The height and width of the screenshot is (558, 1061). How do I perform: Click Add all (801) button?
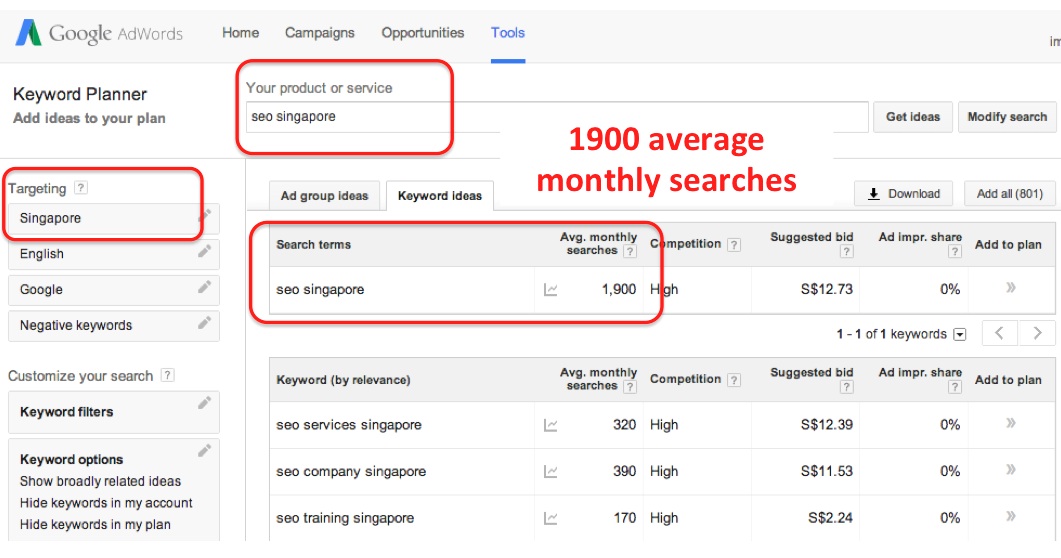tap(1009, 194)
